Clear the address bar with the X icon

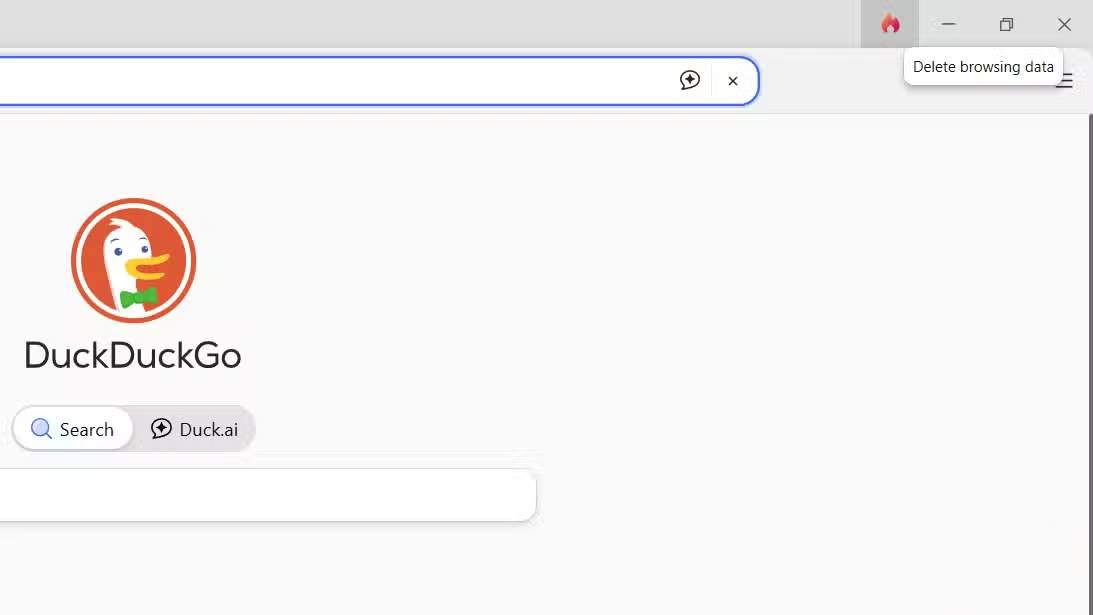tap(733, 80)
